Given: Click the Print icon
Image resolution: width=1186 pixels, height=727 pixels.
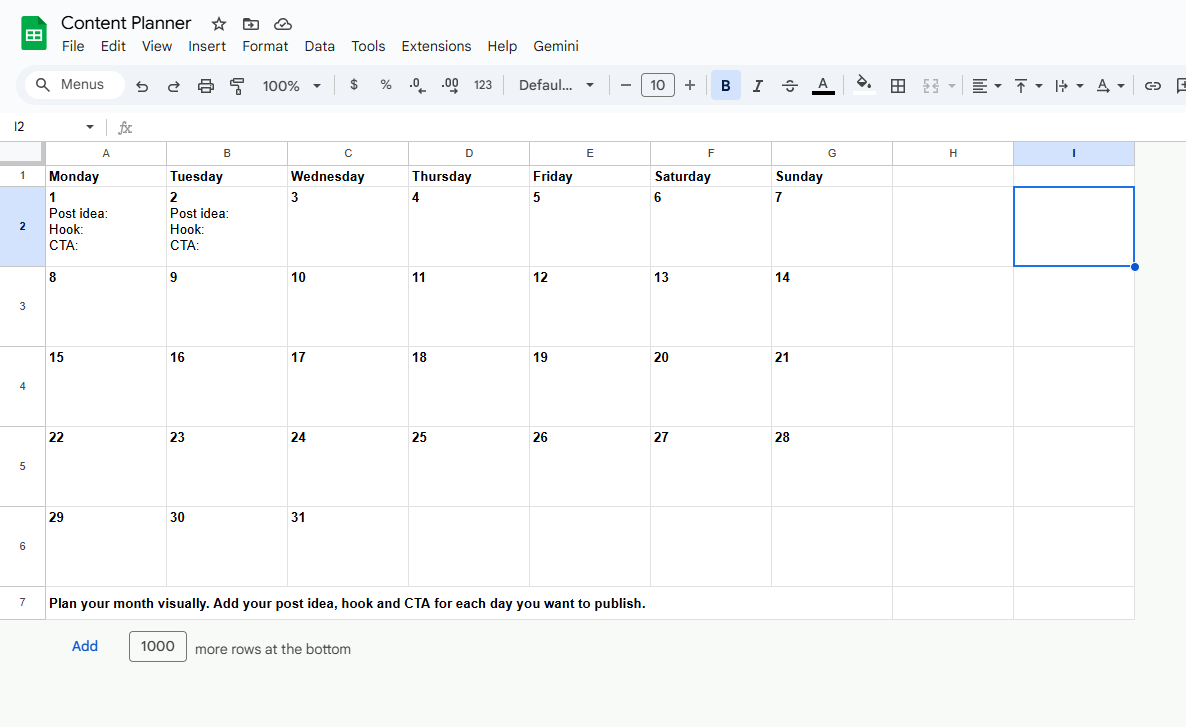Looking at the screenshot, I should [206, 86].
